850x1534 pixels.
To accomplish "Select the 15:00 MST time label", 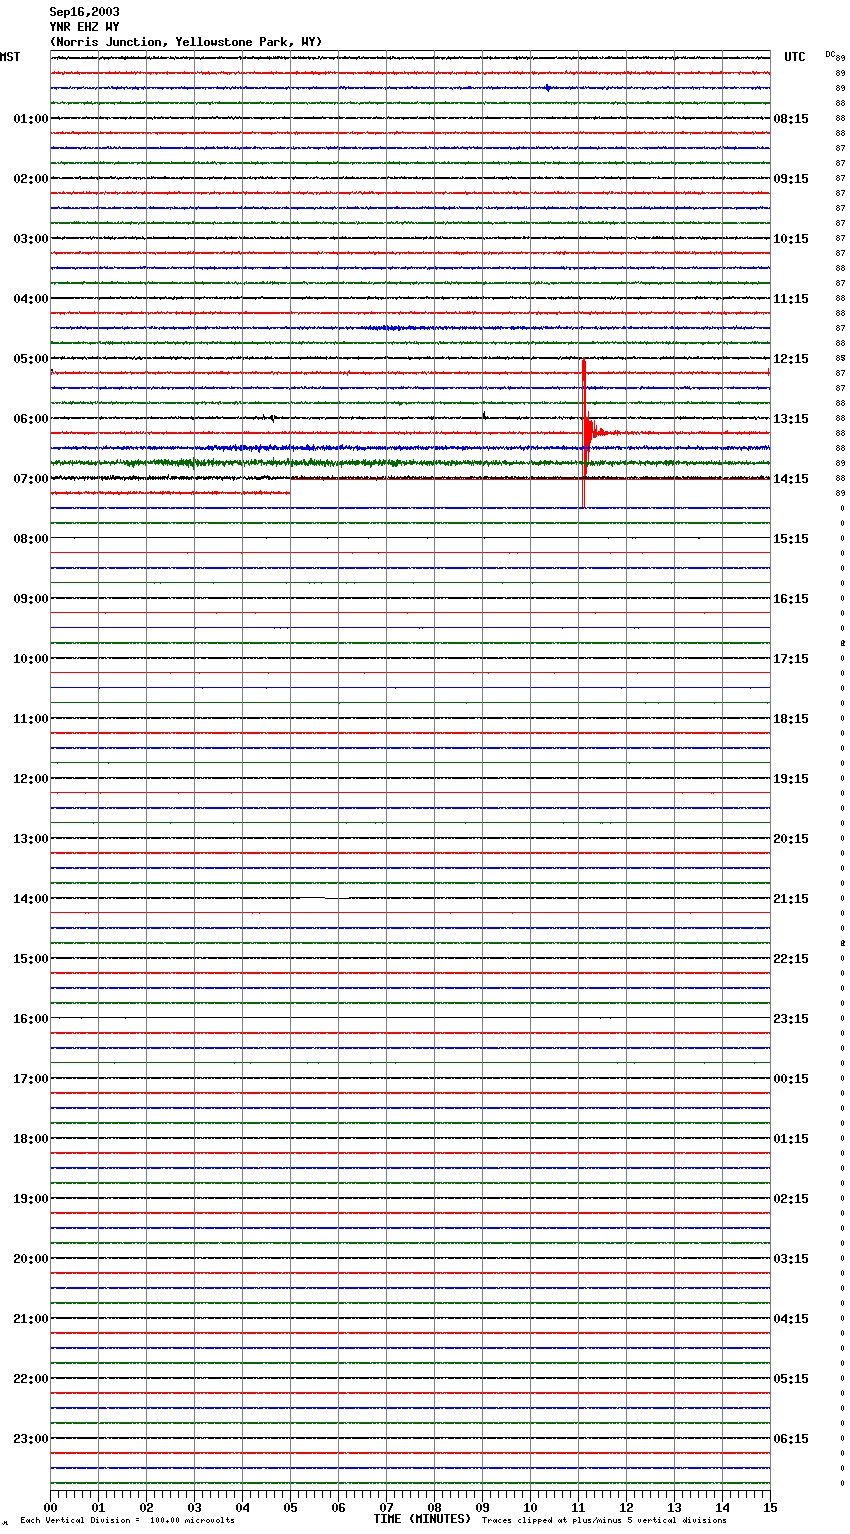I will coord(31,959).
